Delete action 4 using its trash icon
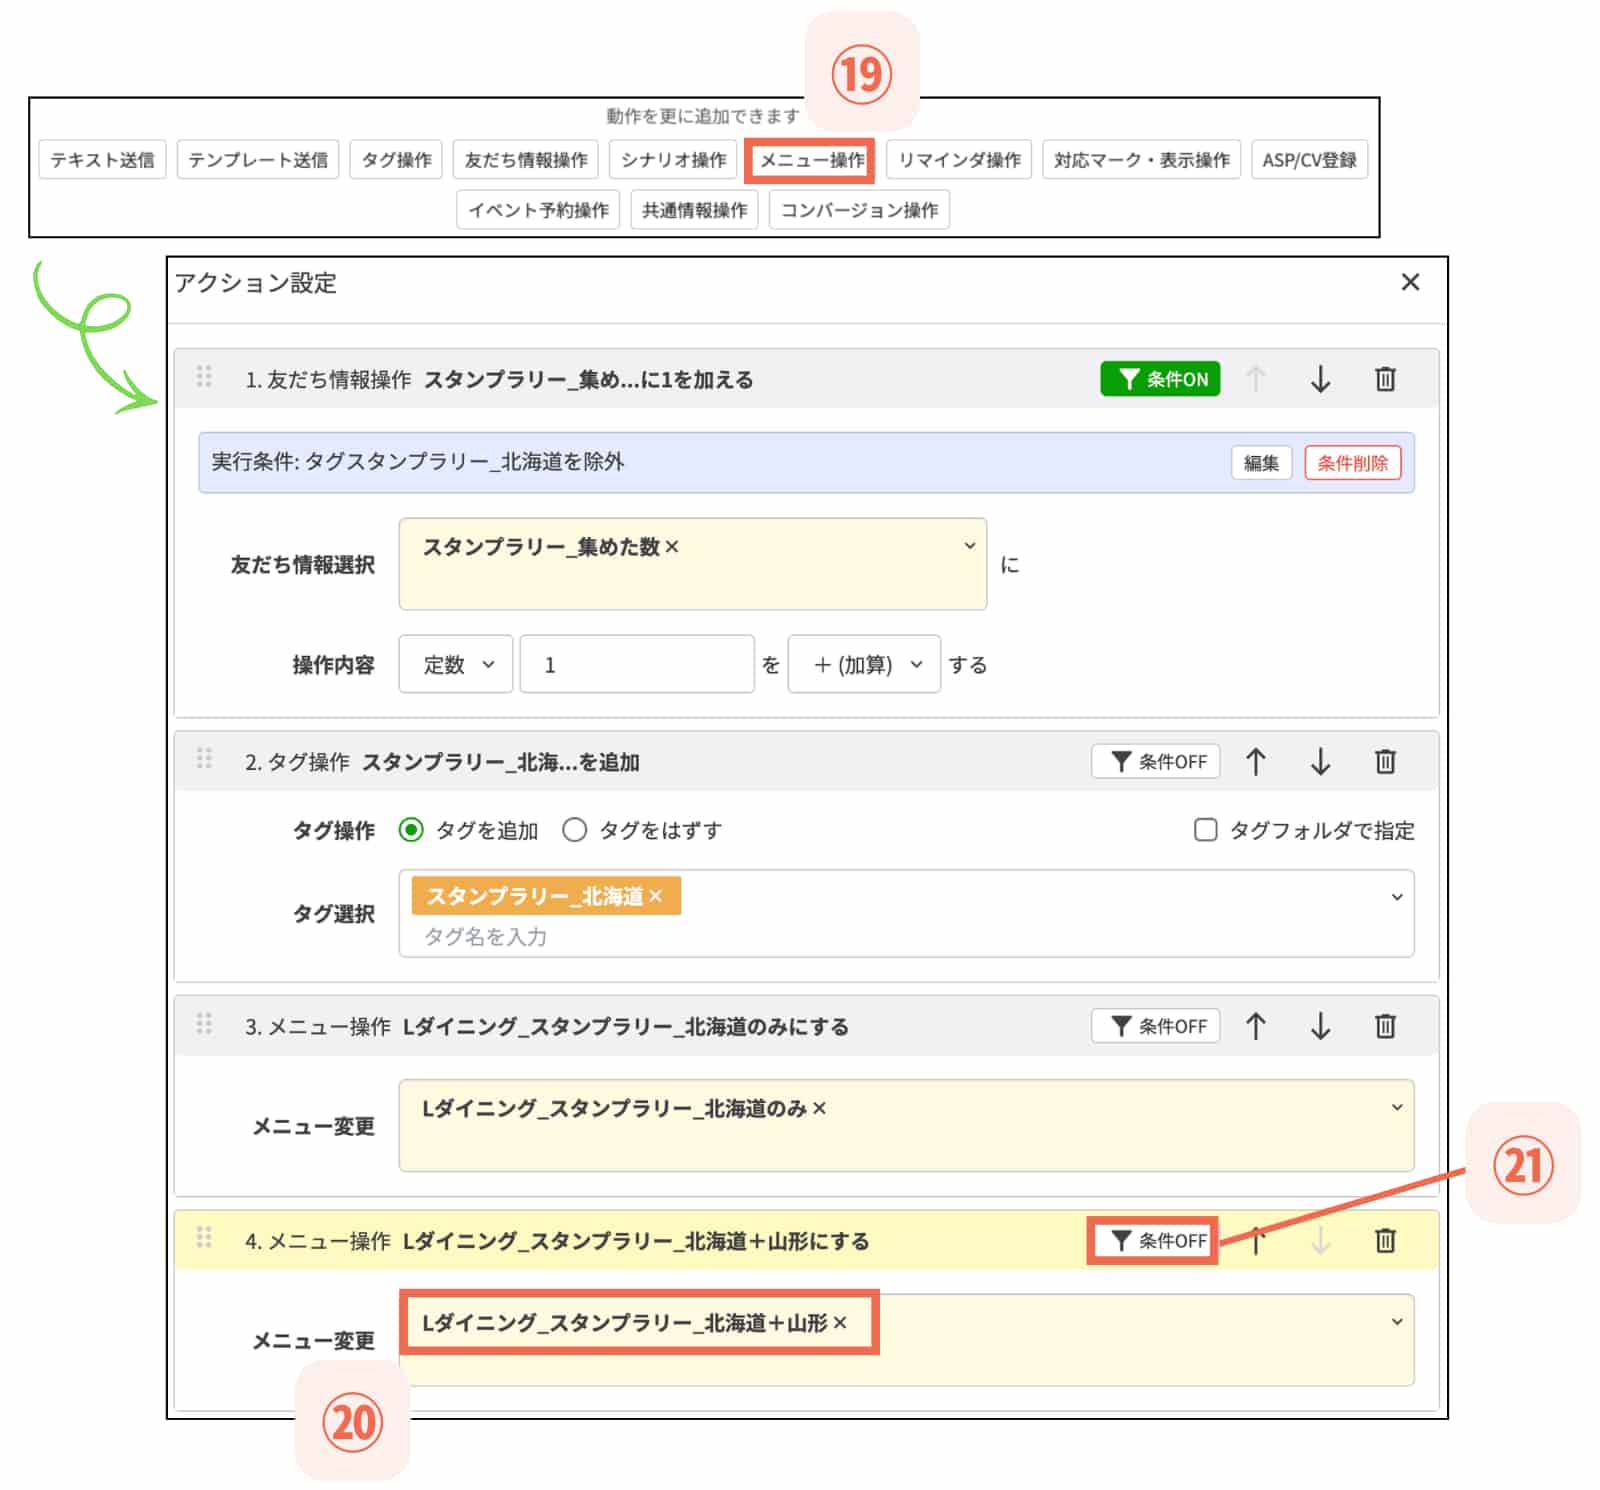The image size is (1600, 1490). tap(1386, 1240)
